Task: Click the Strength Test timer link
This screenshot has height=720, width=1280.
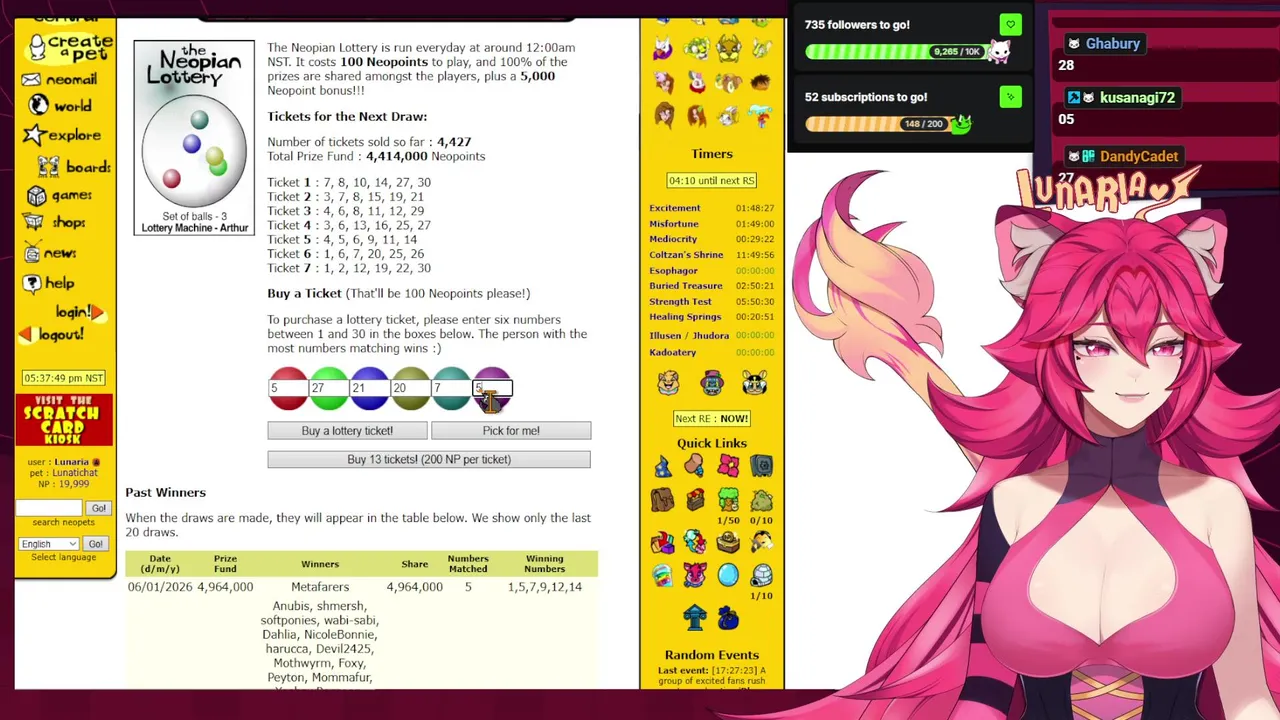Action: [681, 302]
